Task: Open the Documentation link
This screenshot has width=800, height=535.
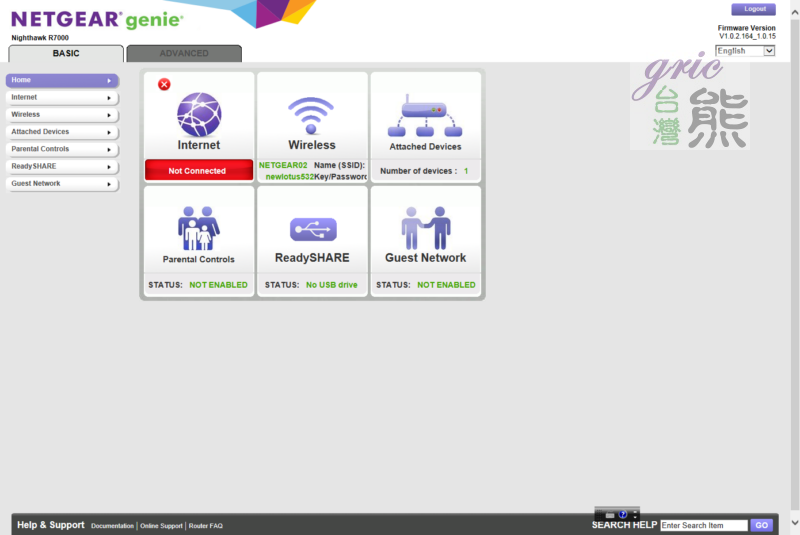Action: pos(112,526)
